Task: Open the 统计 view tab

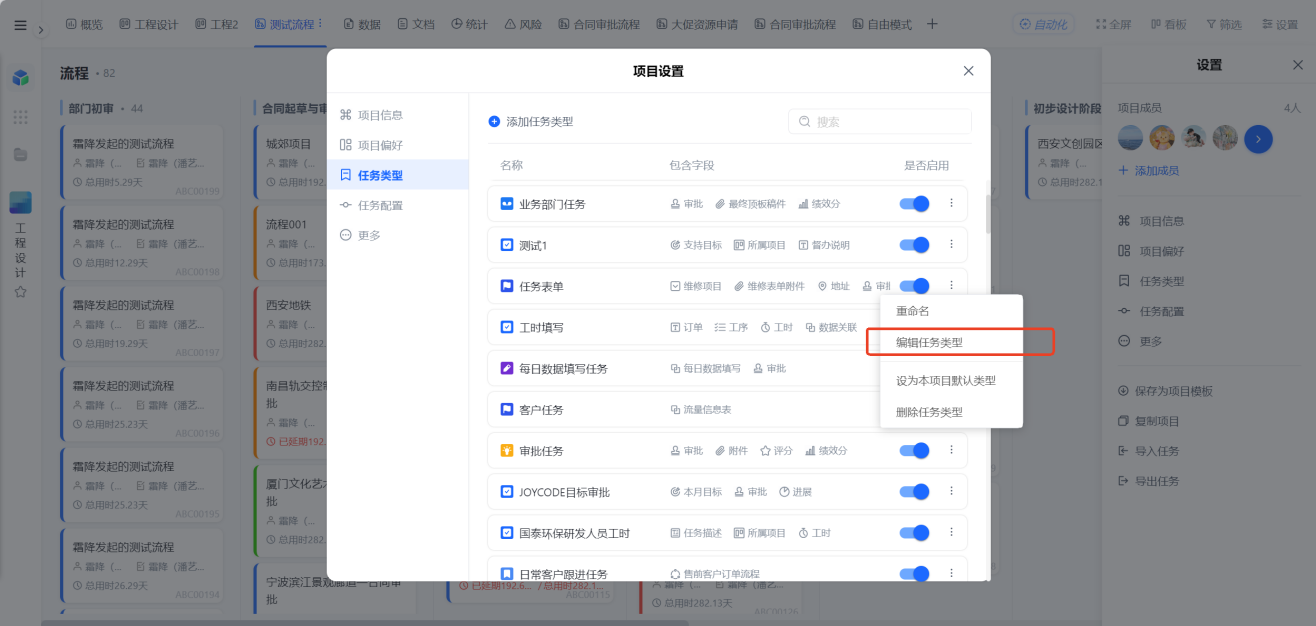Action: 470,24
